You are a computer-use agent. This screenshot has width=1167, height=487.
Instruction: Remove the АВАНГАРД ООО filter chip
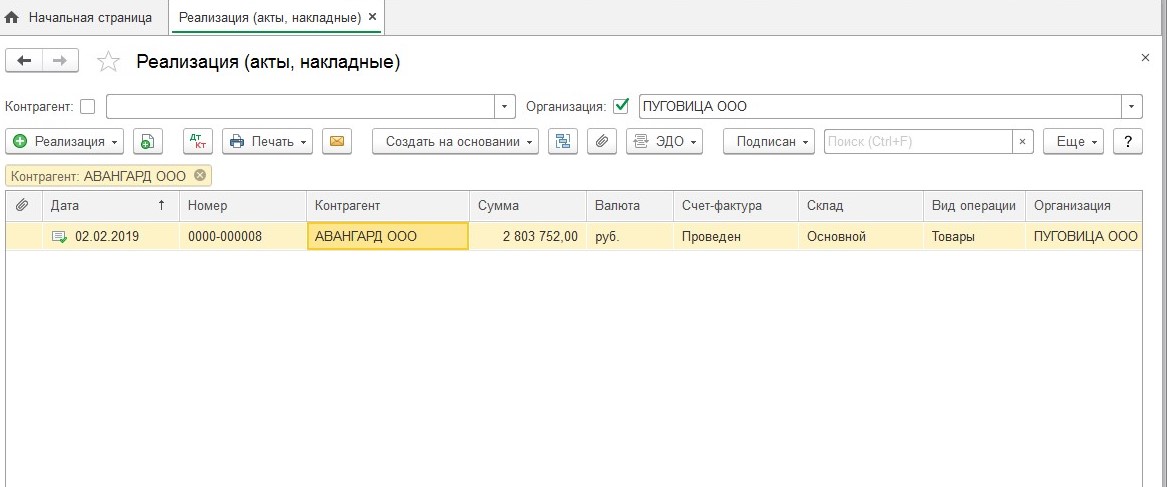pyautogui.click(x=200, y=176)
